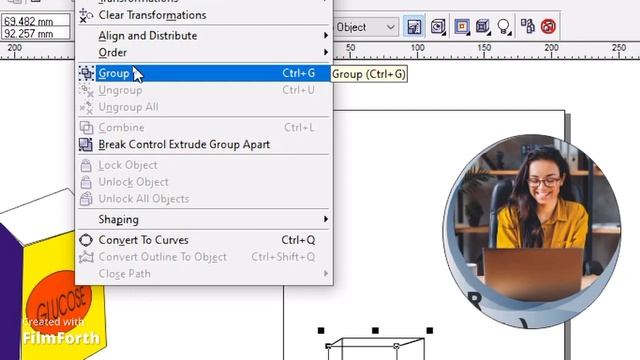Click the greyed Ungroup entry
This screenshot has height=360, width=640.
pos(203,90)
